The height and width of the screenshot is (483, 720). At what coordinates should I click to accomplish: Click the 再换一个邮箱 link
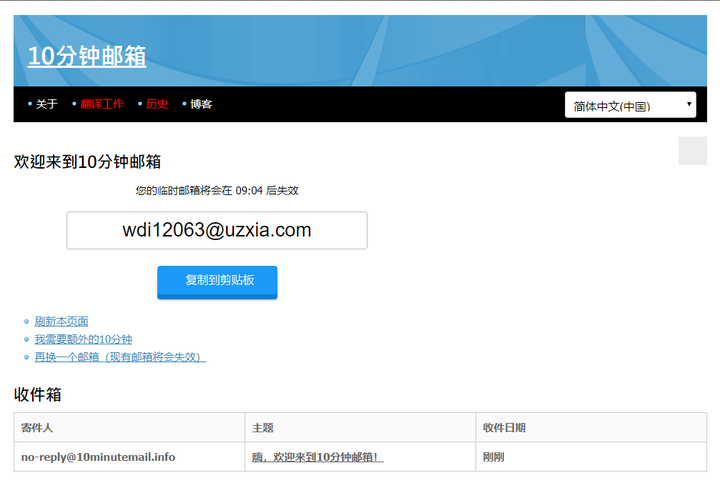(120, 357)
